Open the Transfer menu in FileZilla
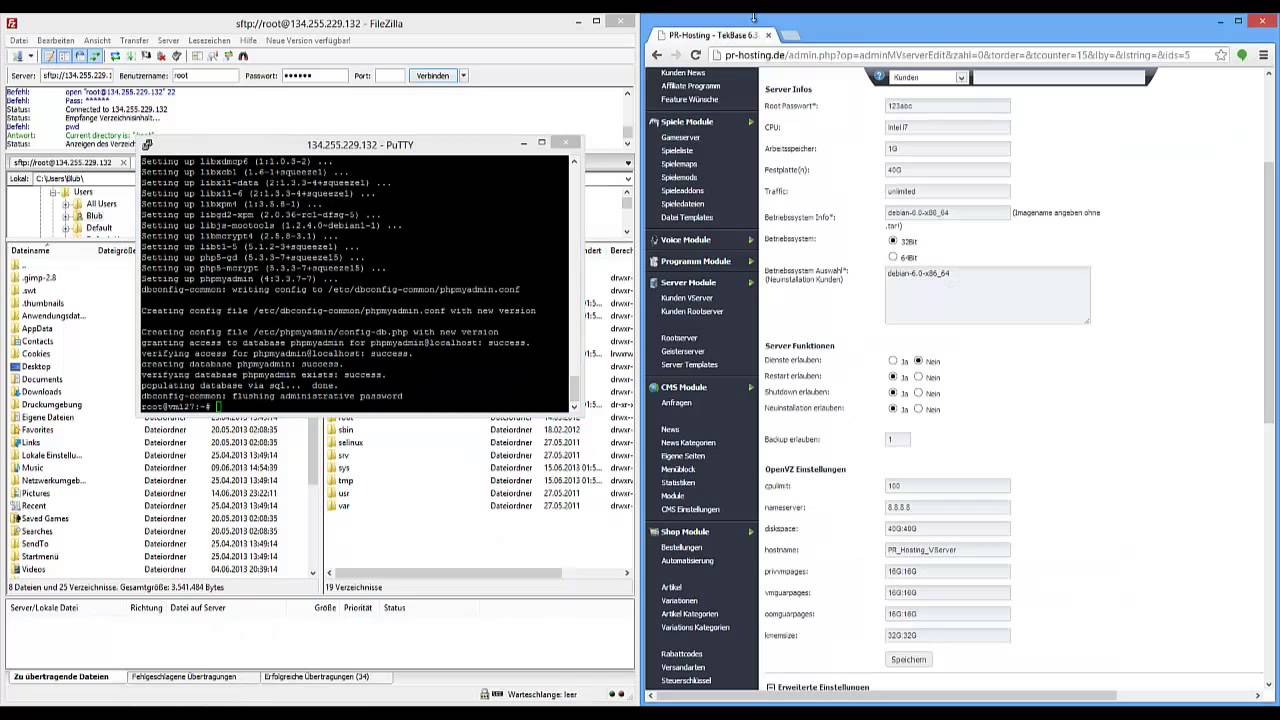This screenshot has height=720, width=1280. (134, 41)
